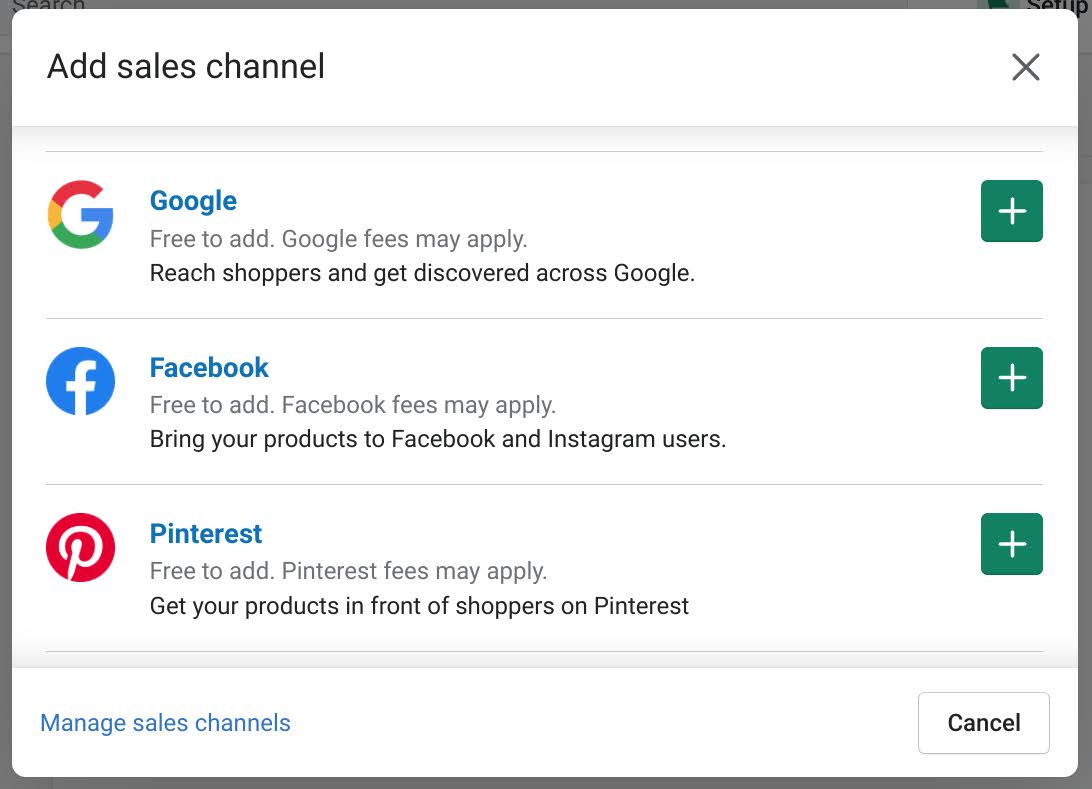Open the Facebook channel title link
This screenshot has height=789, width=1092.
(x=209, y=367)
